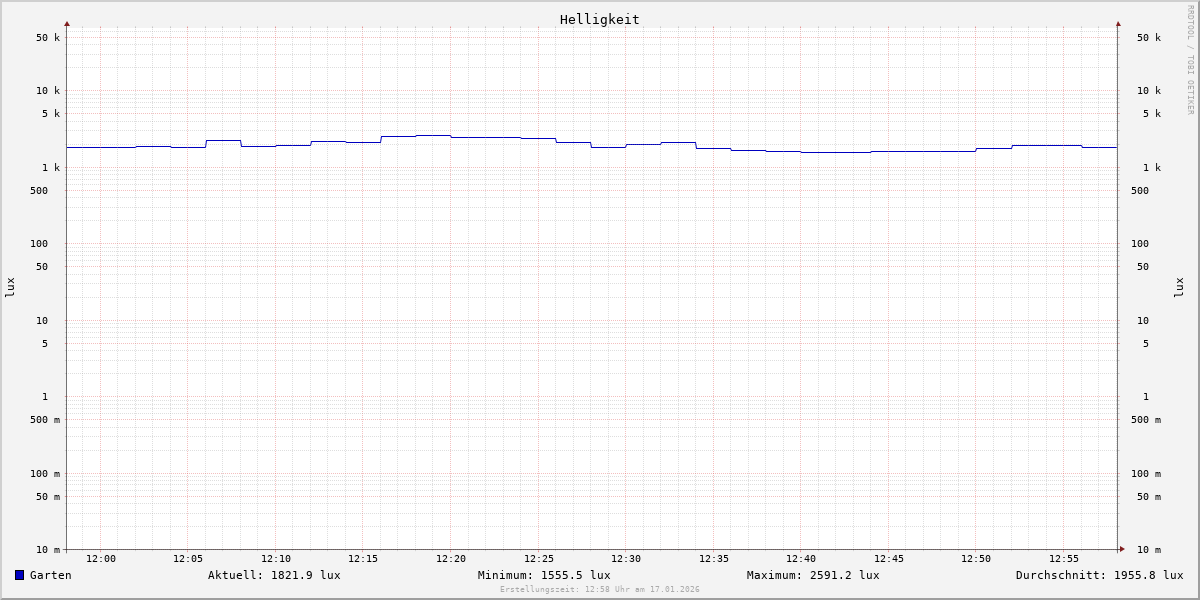Viewport: 1200px width, 600px height.
Task: Click the left-side lux axis label
Action: tap(10, 287)
